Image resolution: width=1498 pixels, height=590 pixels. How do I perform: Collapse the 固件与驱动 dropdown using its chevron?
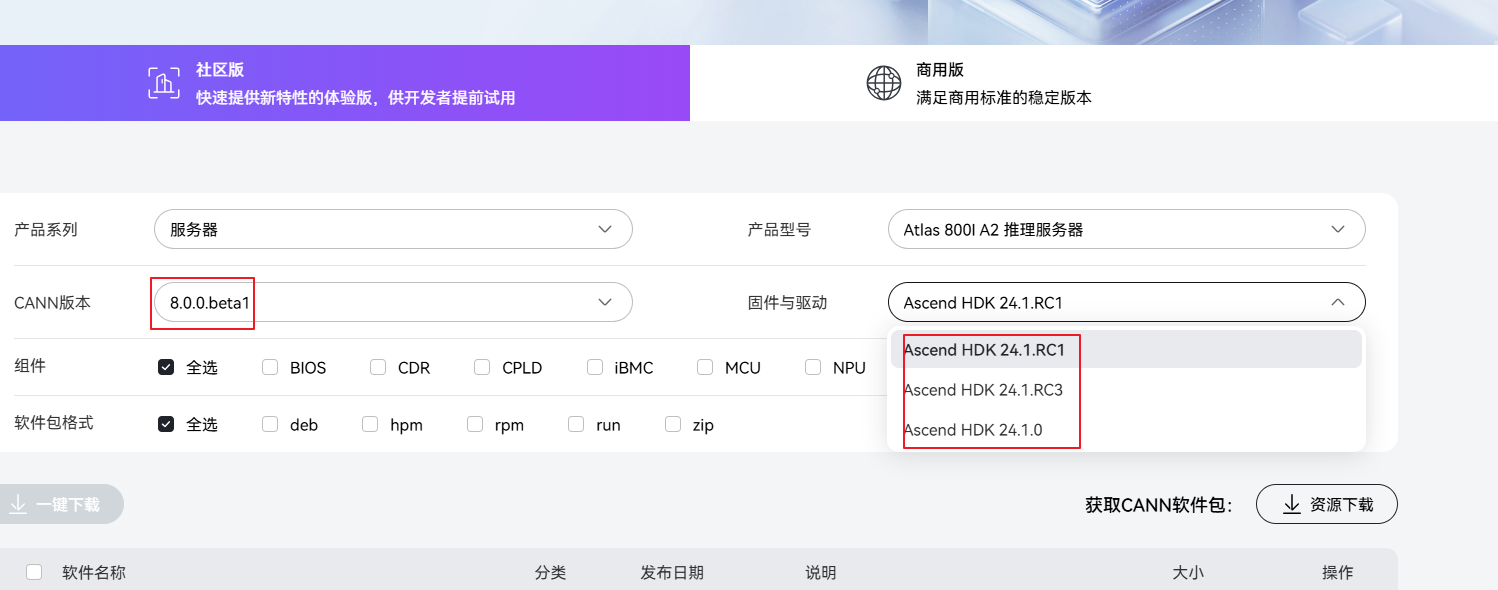1338,302
